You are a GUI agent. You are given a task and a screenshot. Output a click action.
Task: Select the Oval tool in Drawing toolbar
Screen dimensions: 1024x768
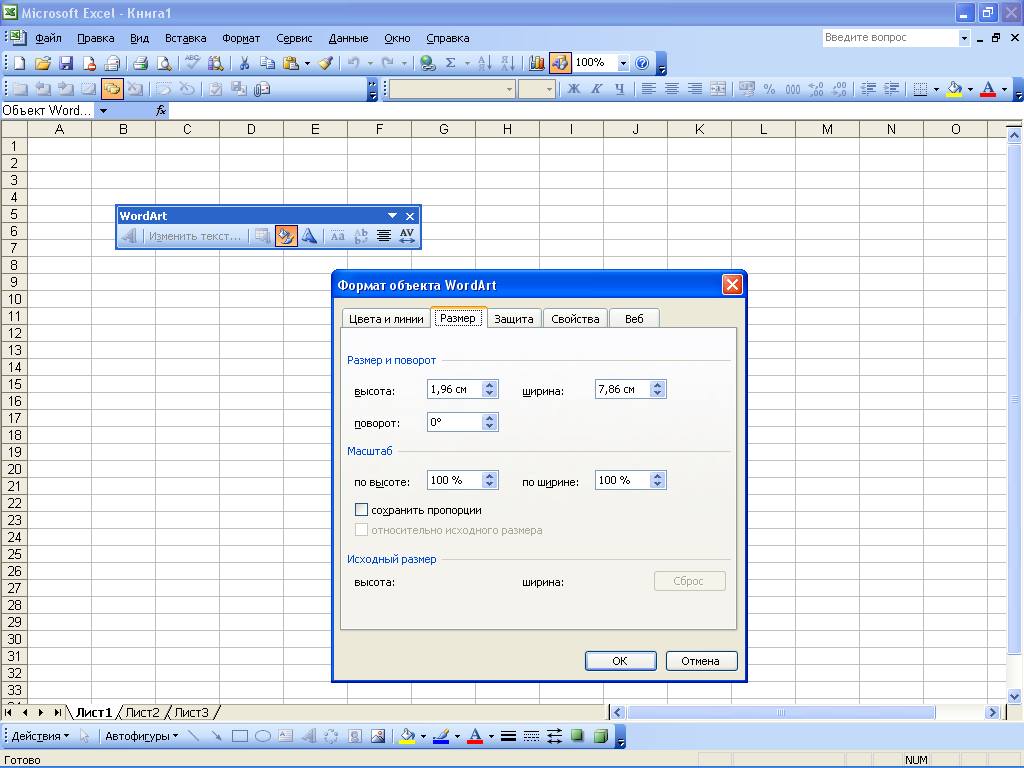click(x=263, y=737)
